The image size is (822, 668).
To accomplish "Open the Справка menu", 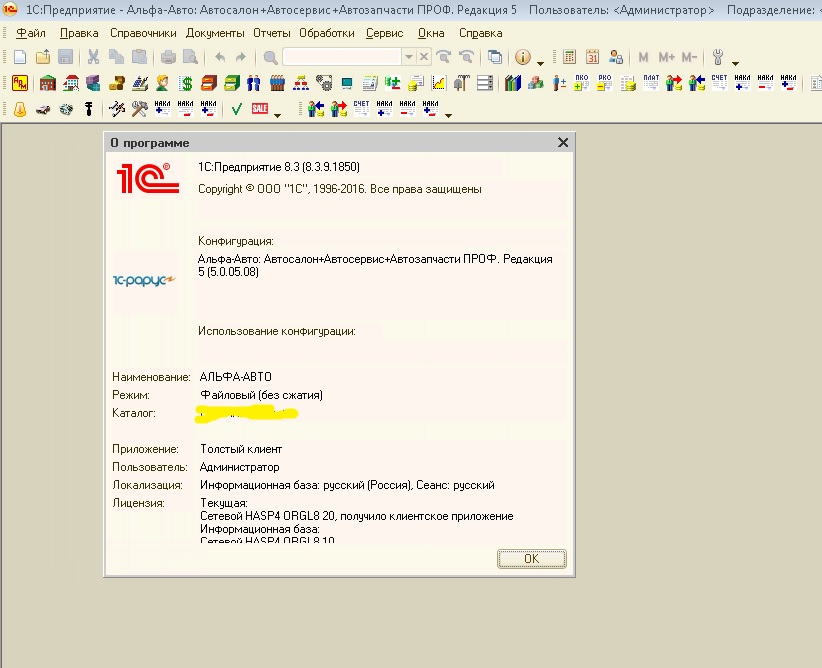I will (481, 33).
